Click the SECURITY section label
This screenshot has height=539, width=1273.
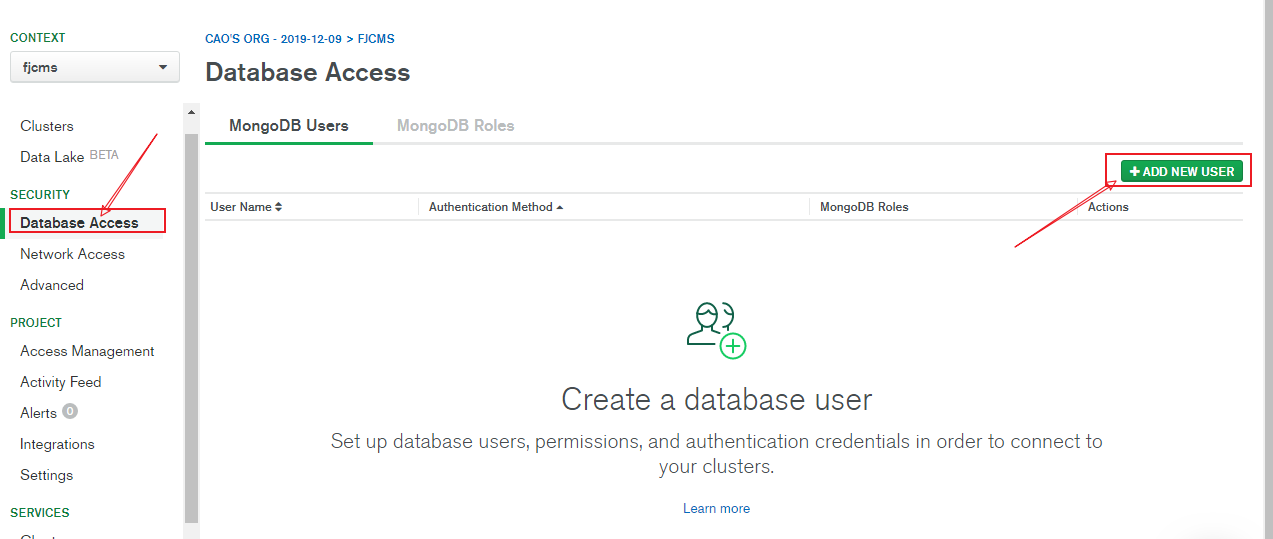(40, 195)
